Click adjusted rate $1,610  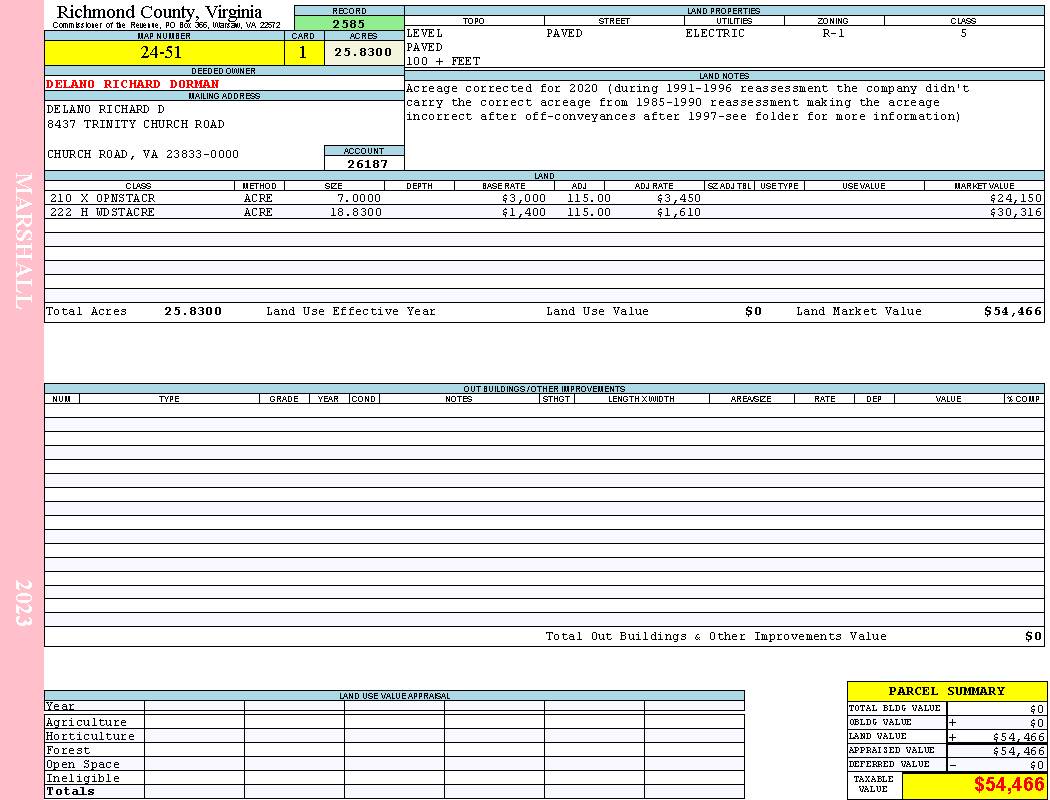(x=679, y=213)
